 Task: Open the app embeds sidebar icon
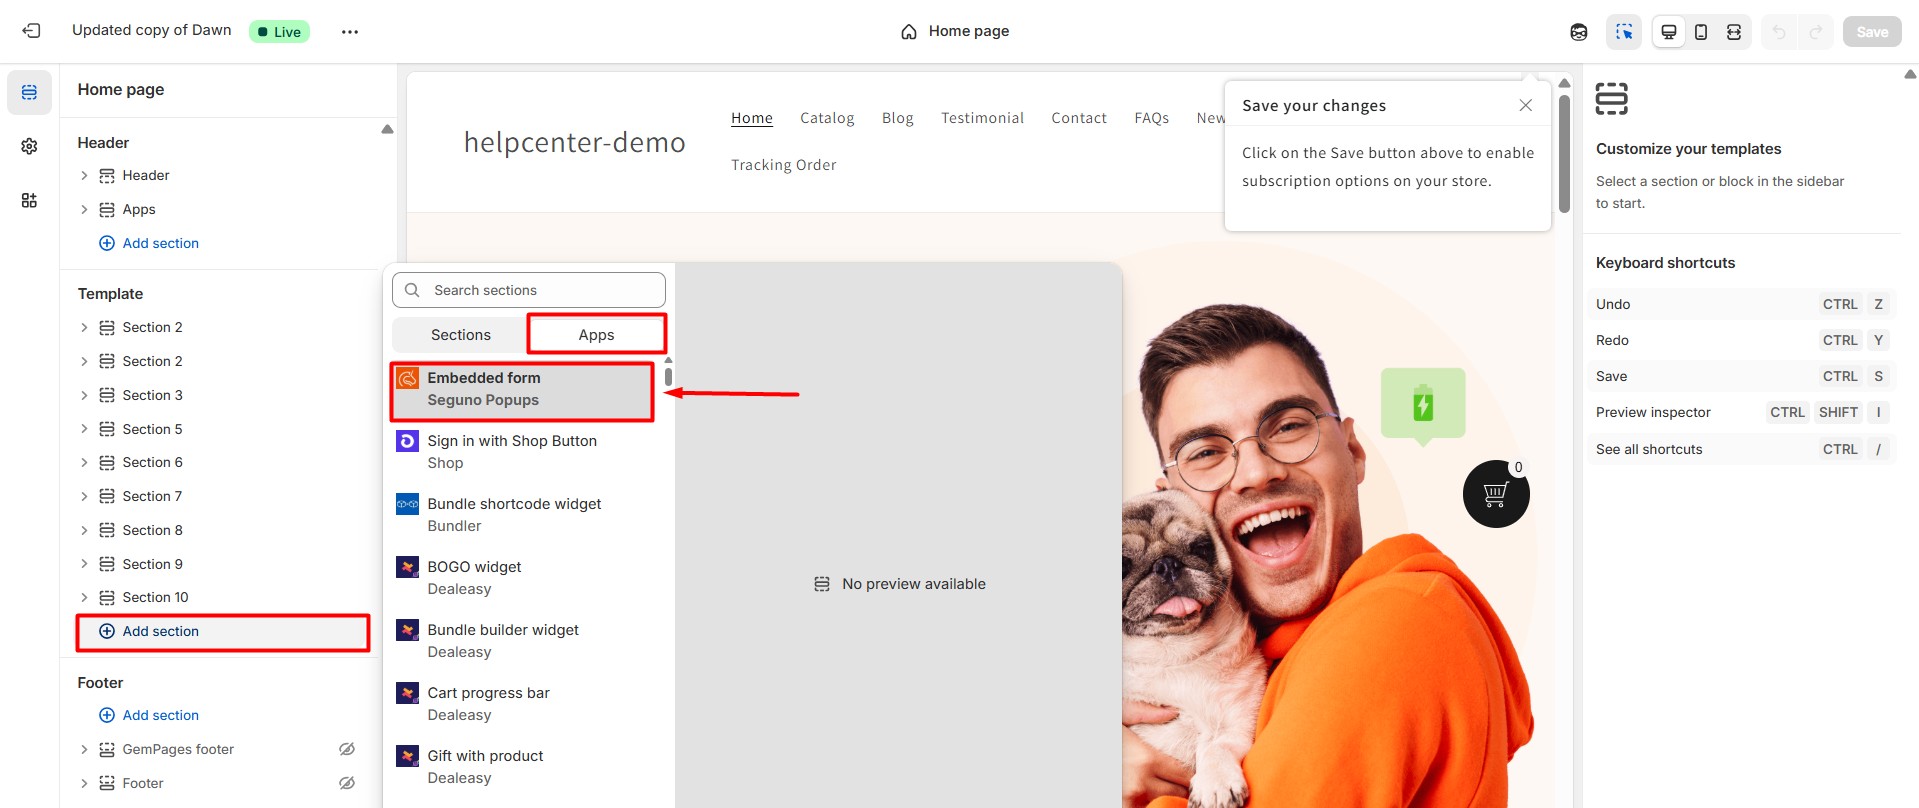tap(29, 200)
